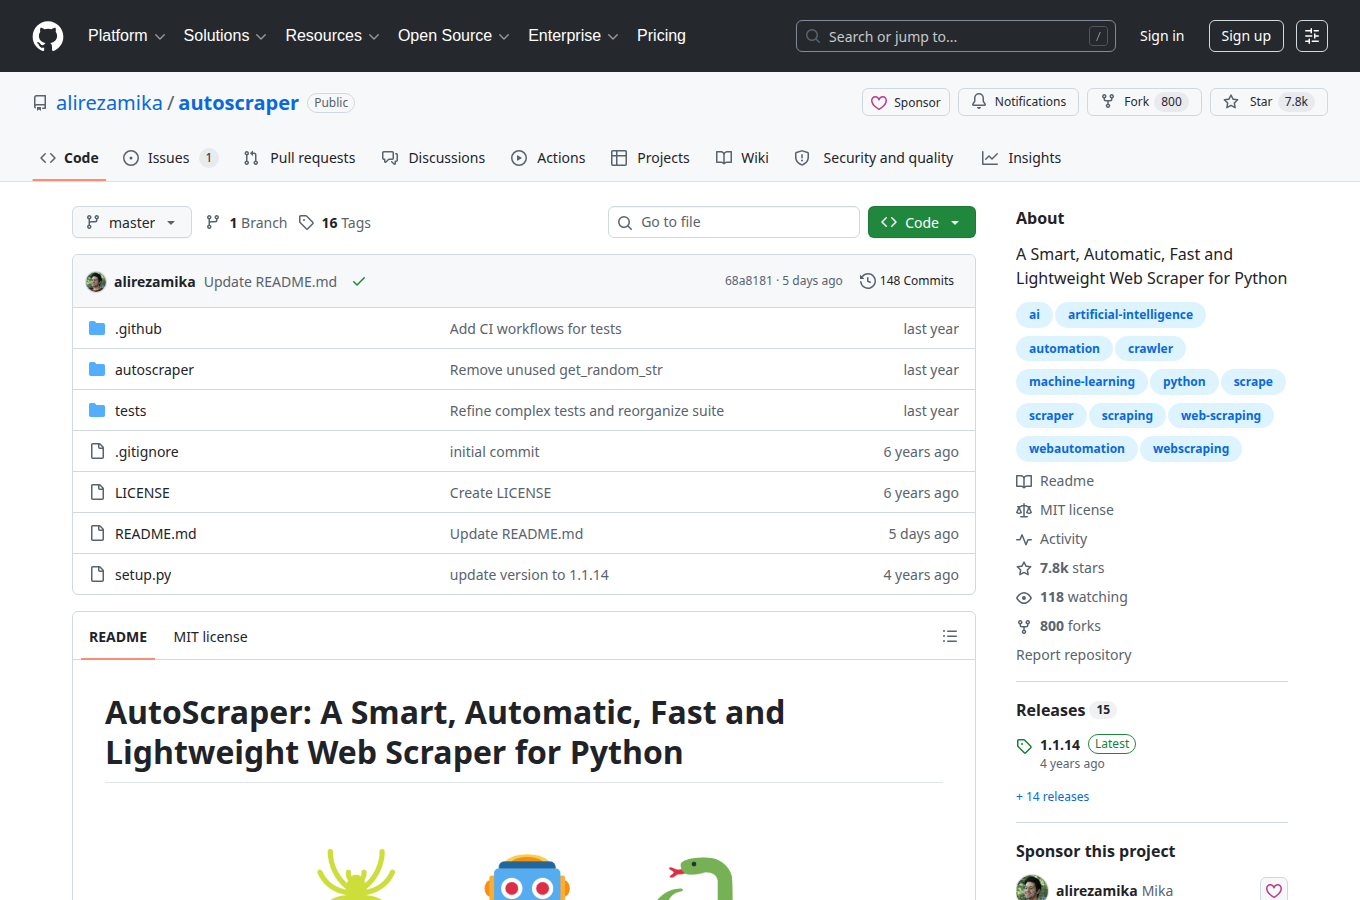Click the LICENSE file icon
The width and height of the screenshot is (1360, 900).
click(x=97, y=493)
